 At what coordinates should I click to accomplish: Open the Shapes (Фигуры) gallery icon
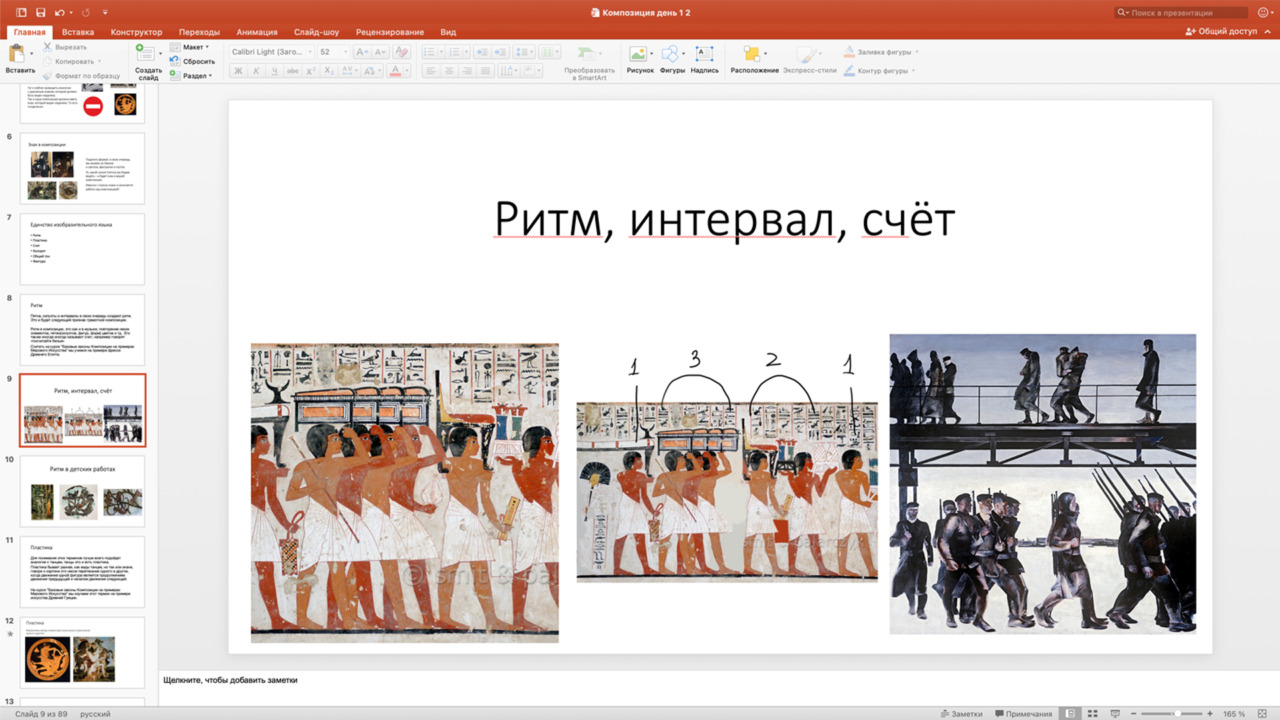[x=670, y=54]
